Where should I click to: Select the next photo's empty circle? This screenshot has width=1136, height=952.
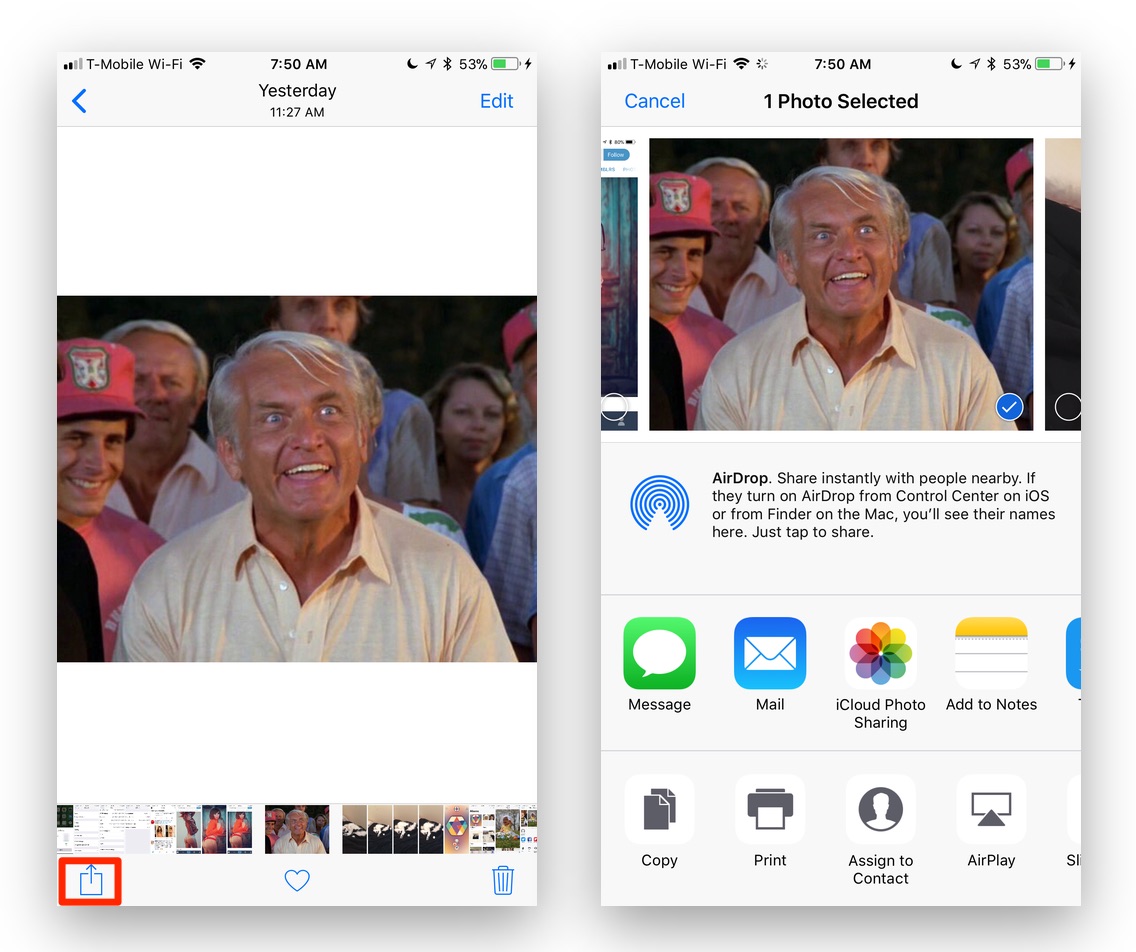[1067, 407]
